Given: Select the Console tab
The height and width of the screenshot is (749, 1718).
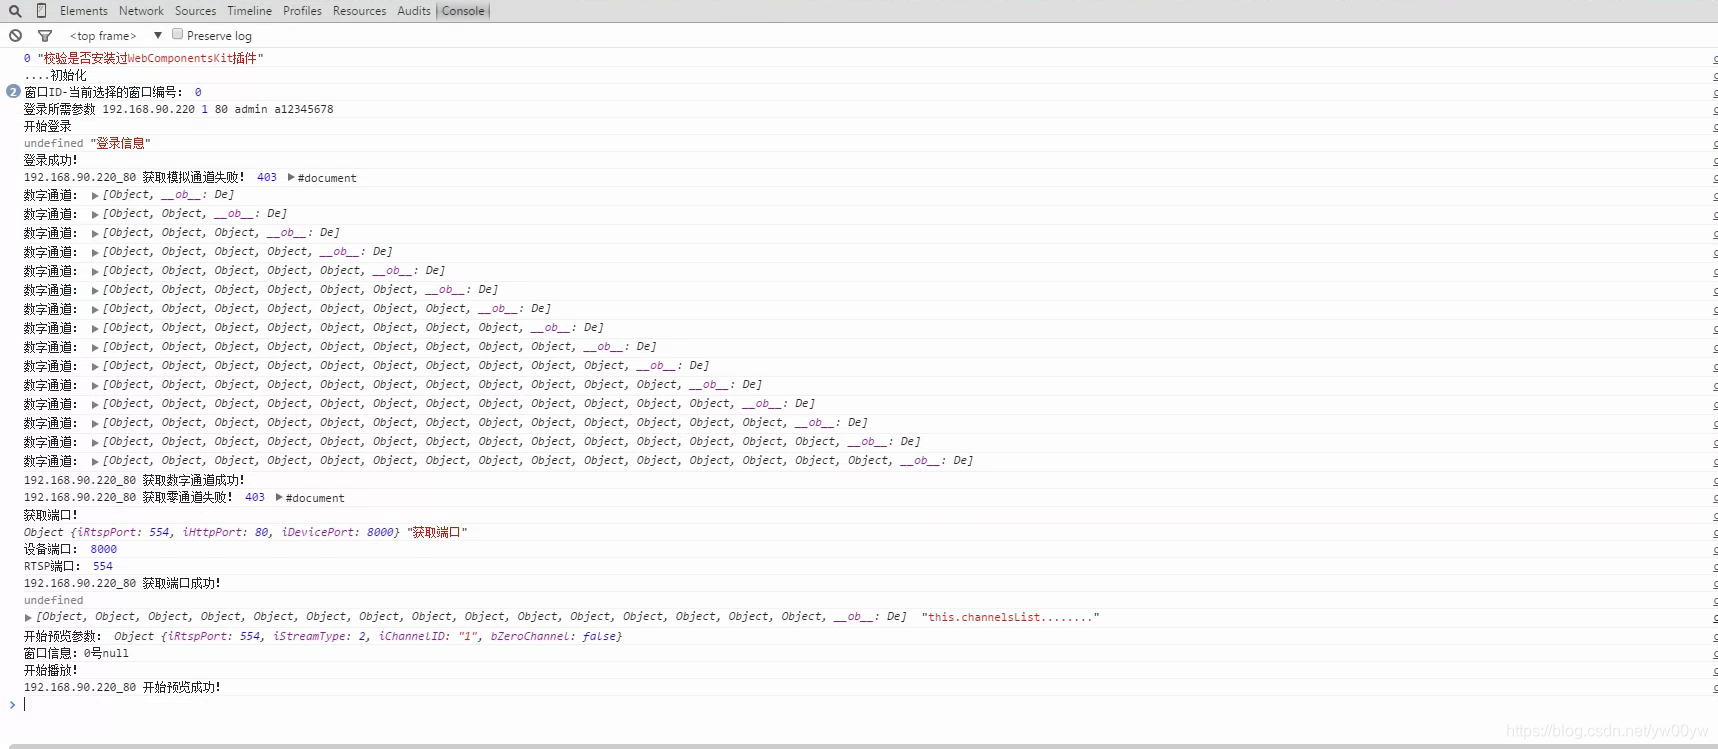Looking at the screenshot, I should click(463, 11).
